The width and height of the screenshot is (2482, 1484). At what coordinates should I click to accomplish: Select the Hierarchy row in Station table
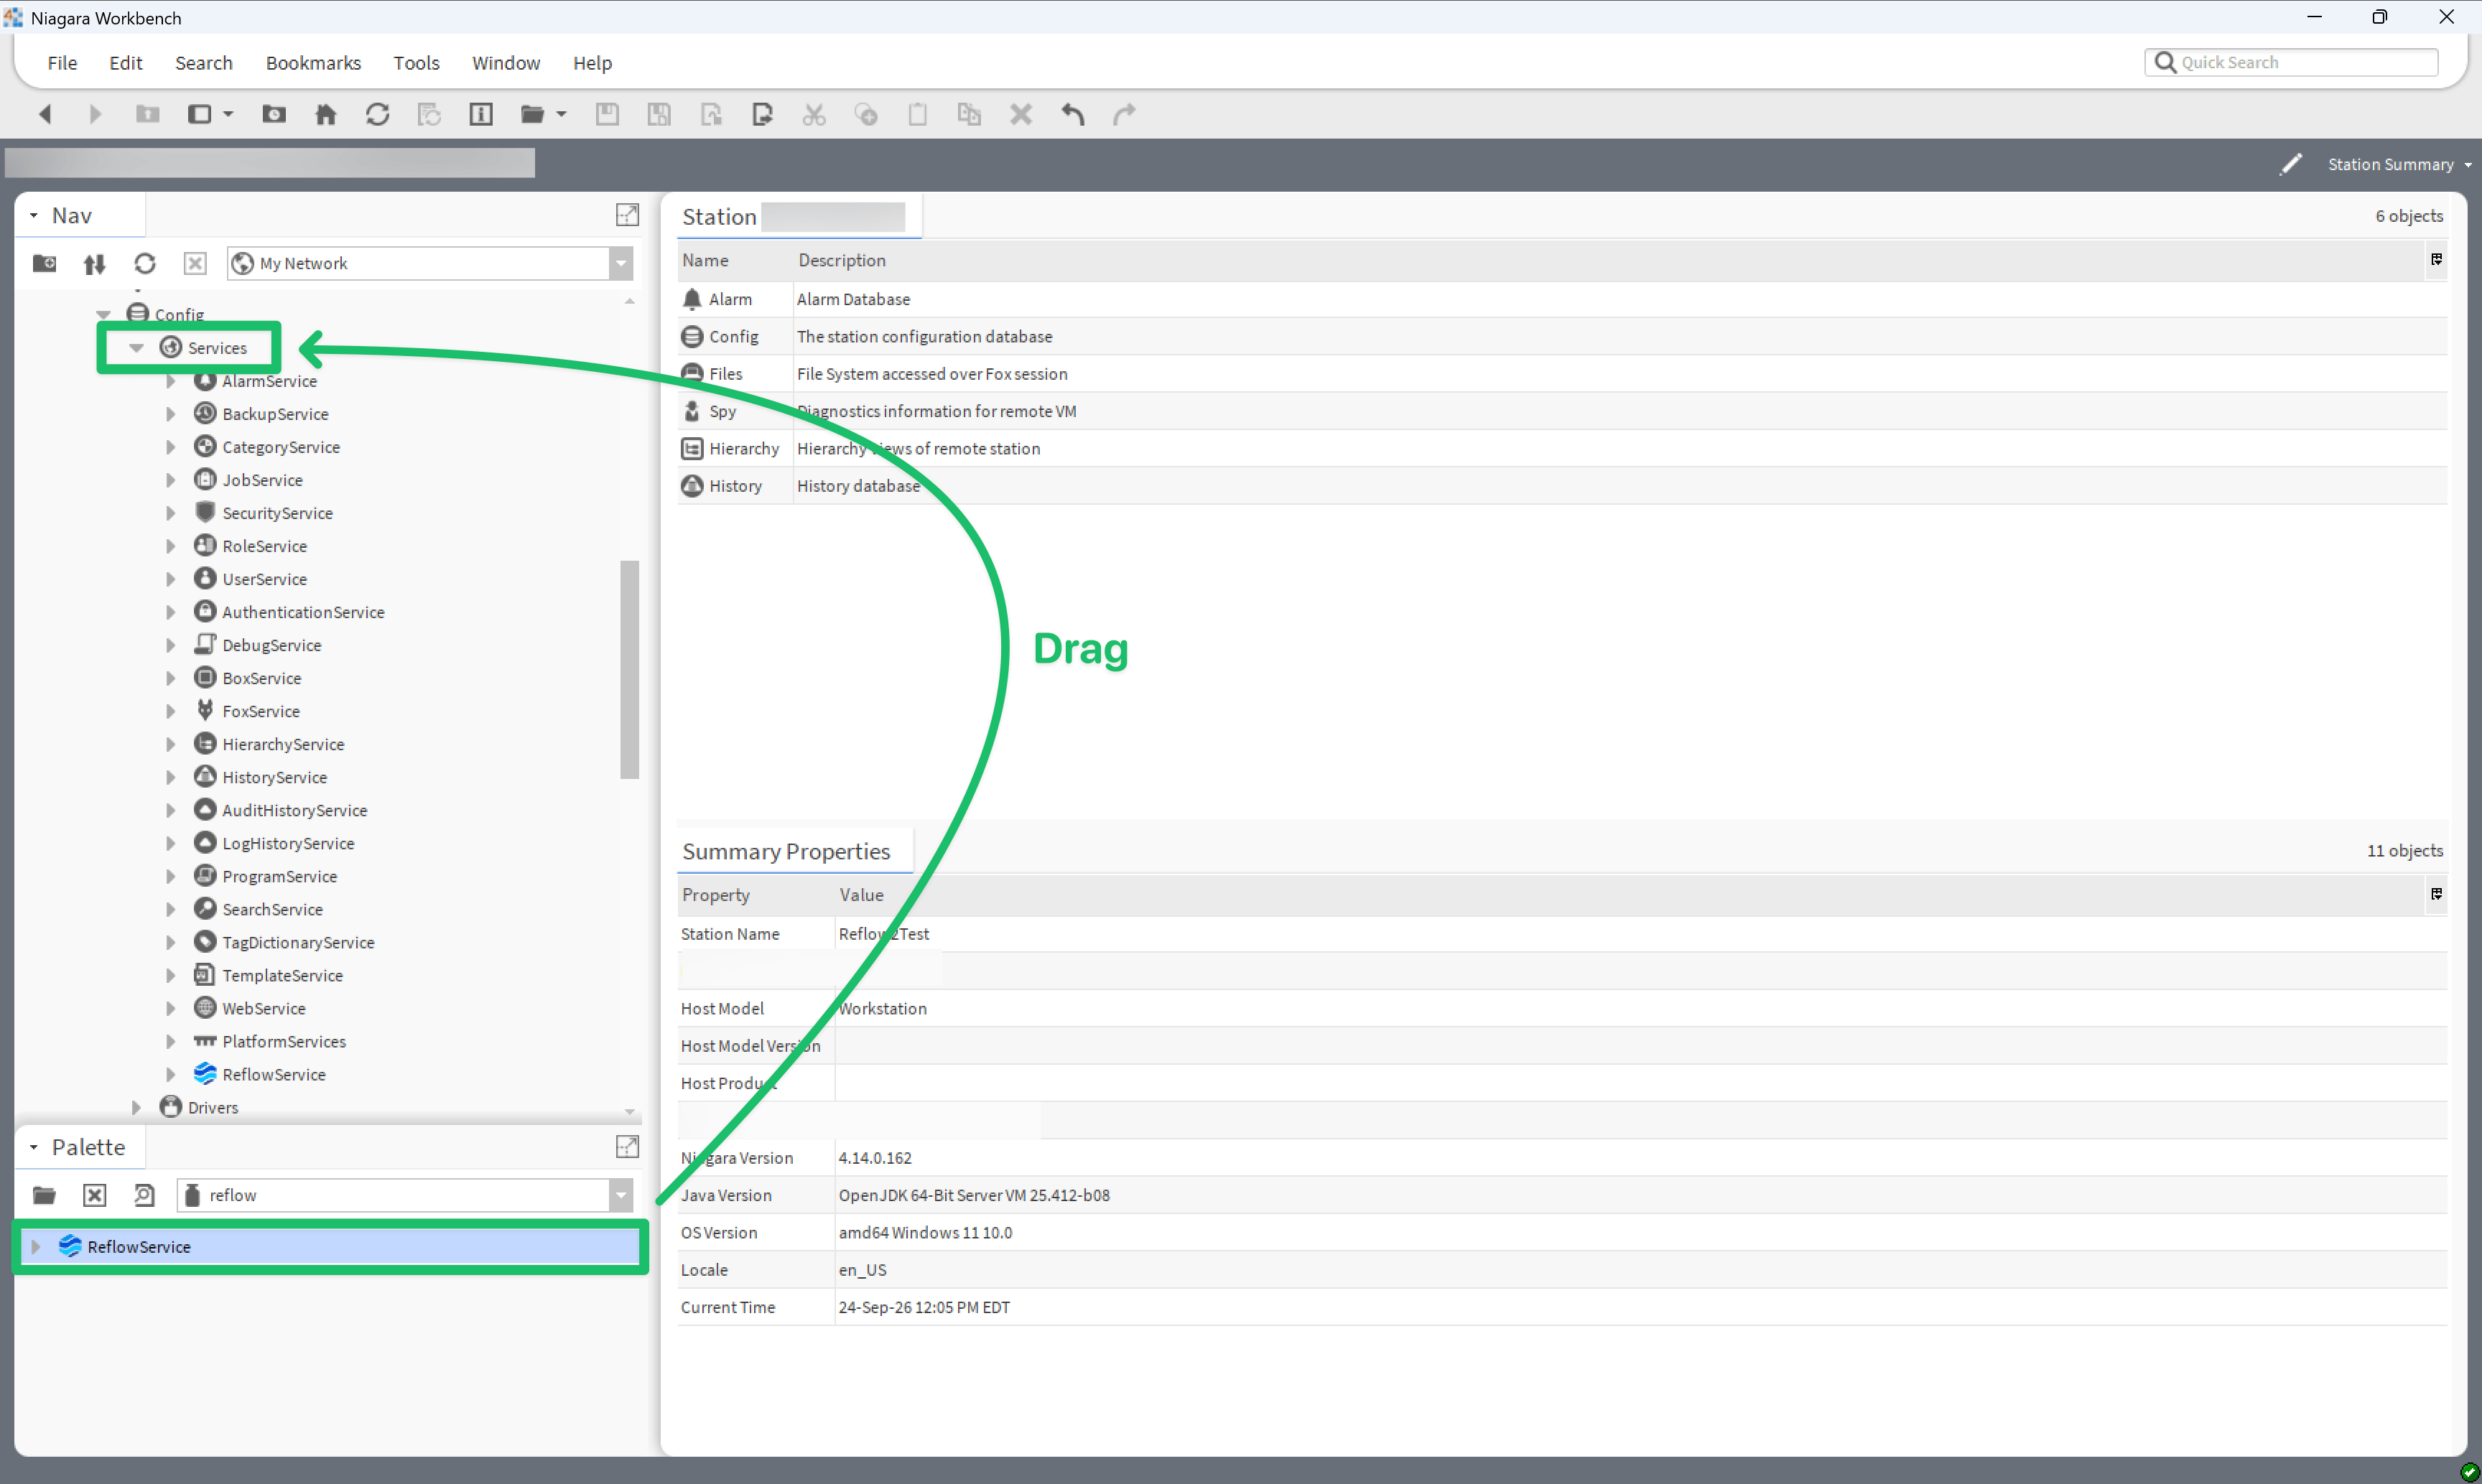click(x=1562, y=449)
